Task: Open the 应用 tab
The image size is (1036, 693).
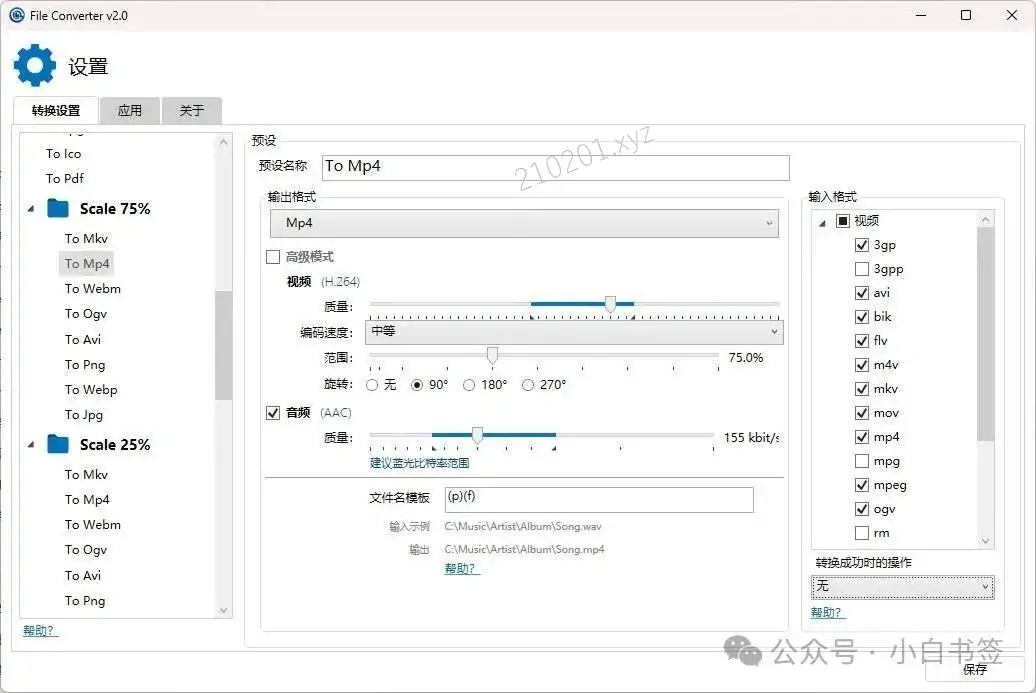Action: pyautogui.click(x=130, y=110)
